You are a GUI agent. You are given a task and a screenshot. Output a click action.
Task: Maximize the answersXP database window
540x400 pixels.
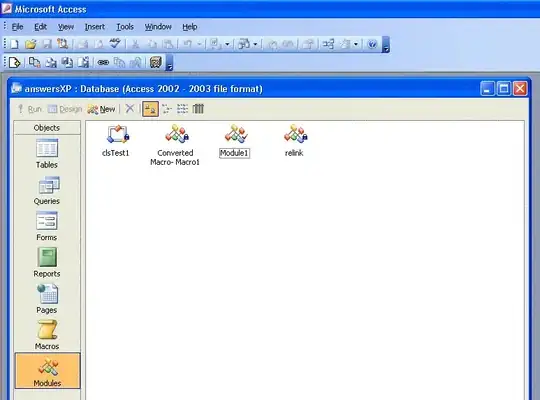click(503, 89)
